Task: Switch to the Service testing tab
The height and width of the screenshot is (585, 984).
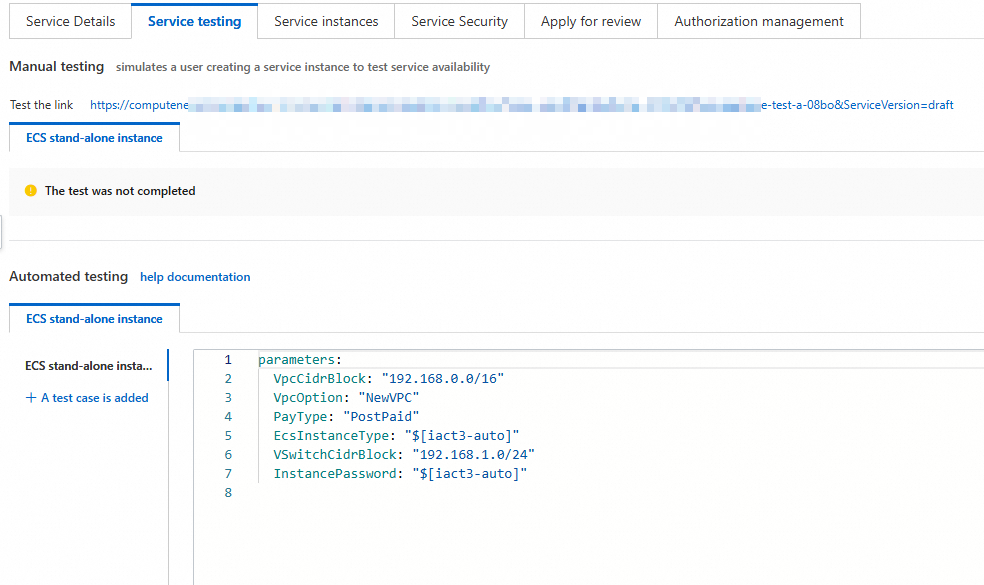Action: pyautogui.click(x=194, y=21)
